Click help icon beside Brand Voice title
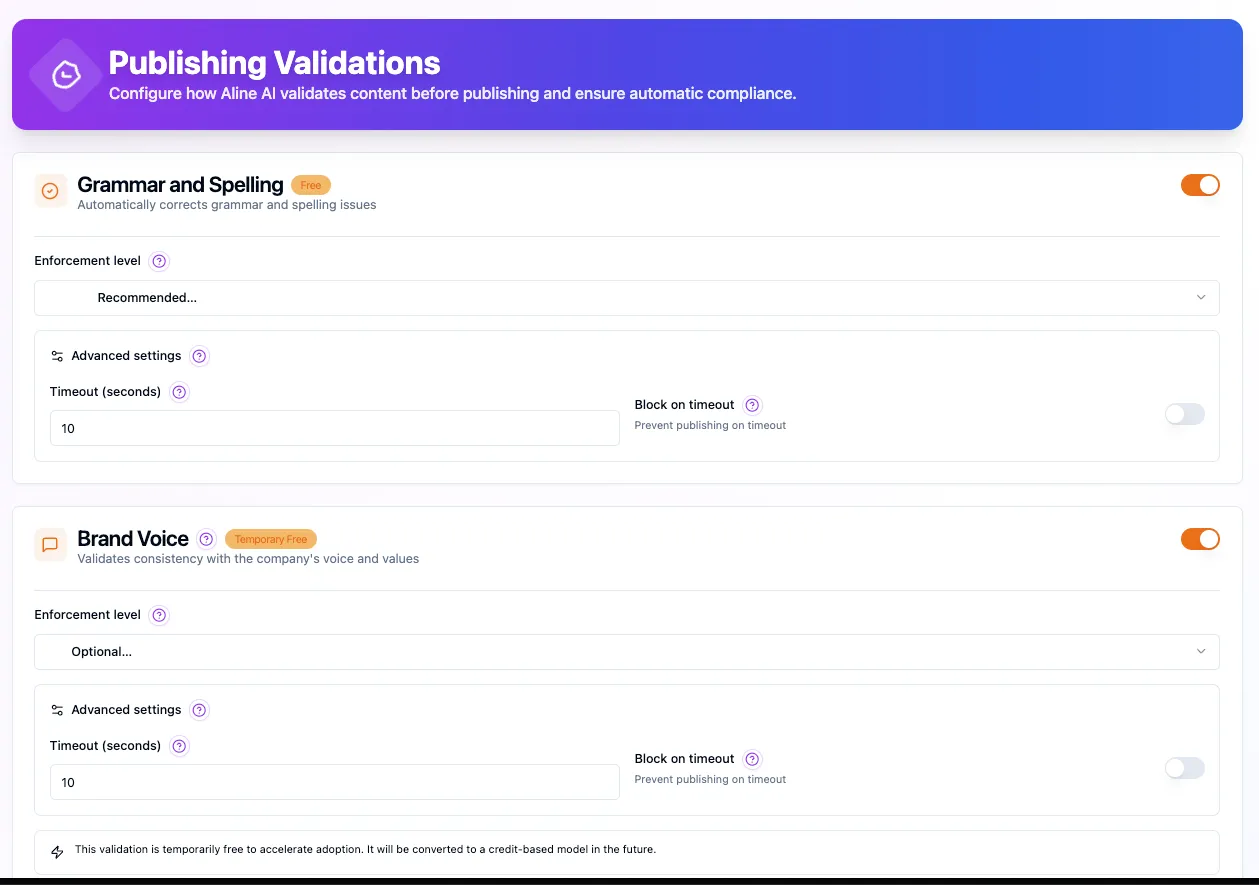The image size is (1259, 885). click(207, 539)
